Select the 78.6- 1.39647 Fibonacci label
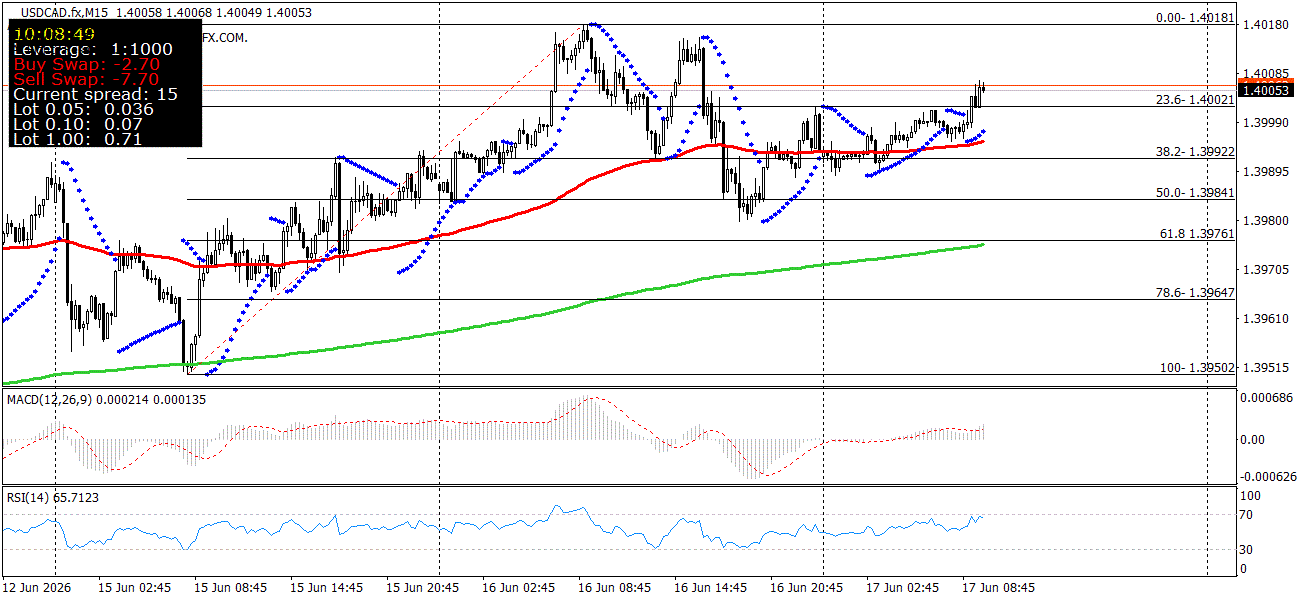 tap(1194, 293)
